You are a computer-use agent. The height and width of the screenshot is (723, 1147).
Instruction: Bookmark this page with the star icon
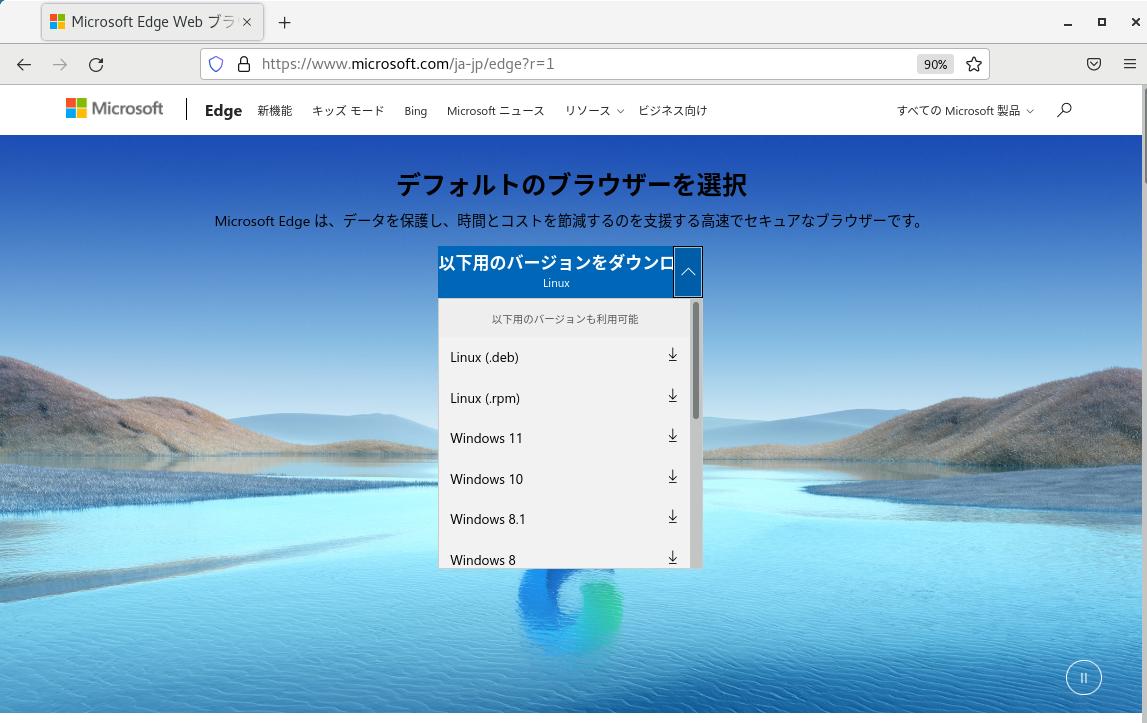click(974, 64)
